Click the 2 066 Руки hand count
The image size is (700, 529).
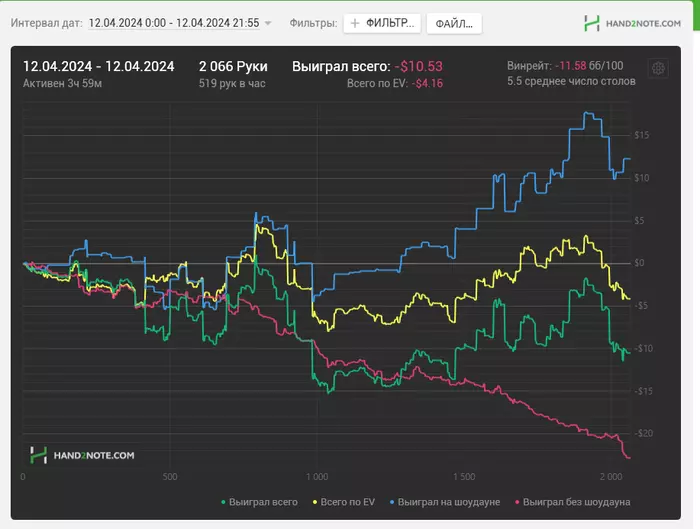[x=233, y=67]
